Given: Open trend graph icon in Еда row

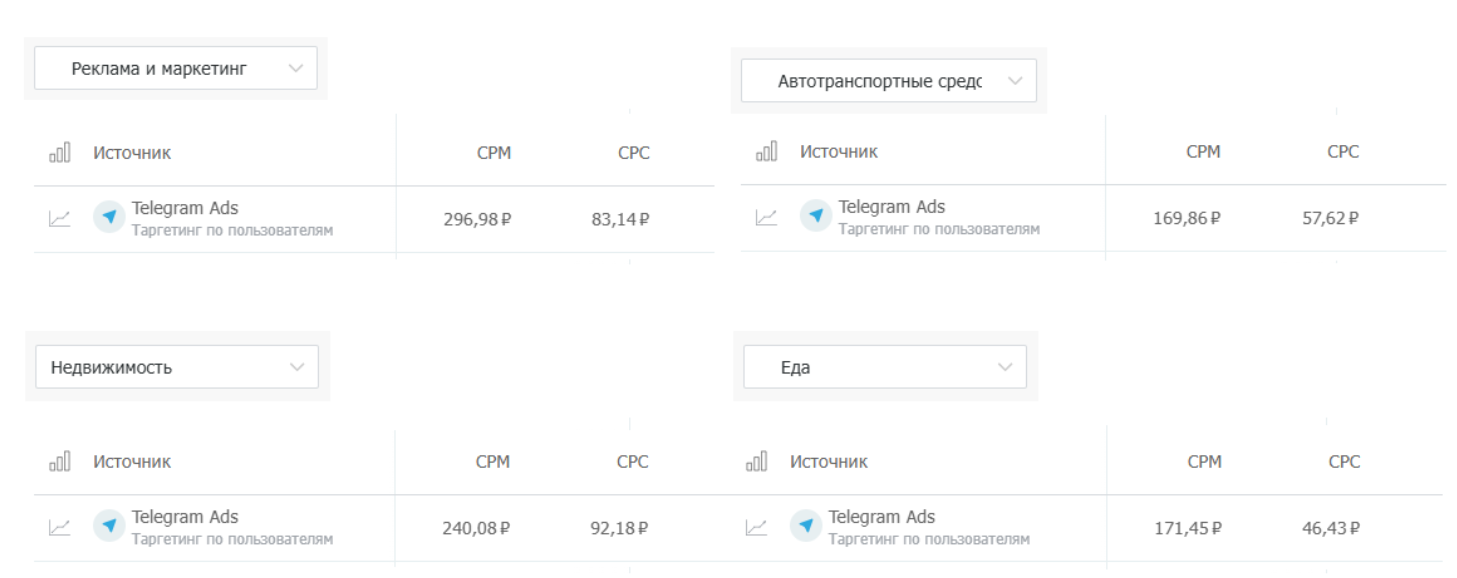Looking at the screenshot, I should click(757, 527).
